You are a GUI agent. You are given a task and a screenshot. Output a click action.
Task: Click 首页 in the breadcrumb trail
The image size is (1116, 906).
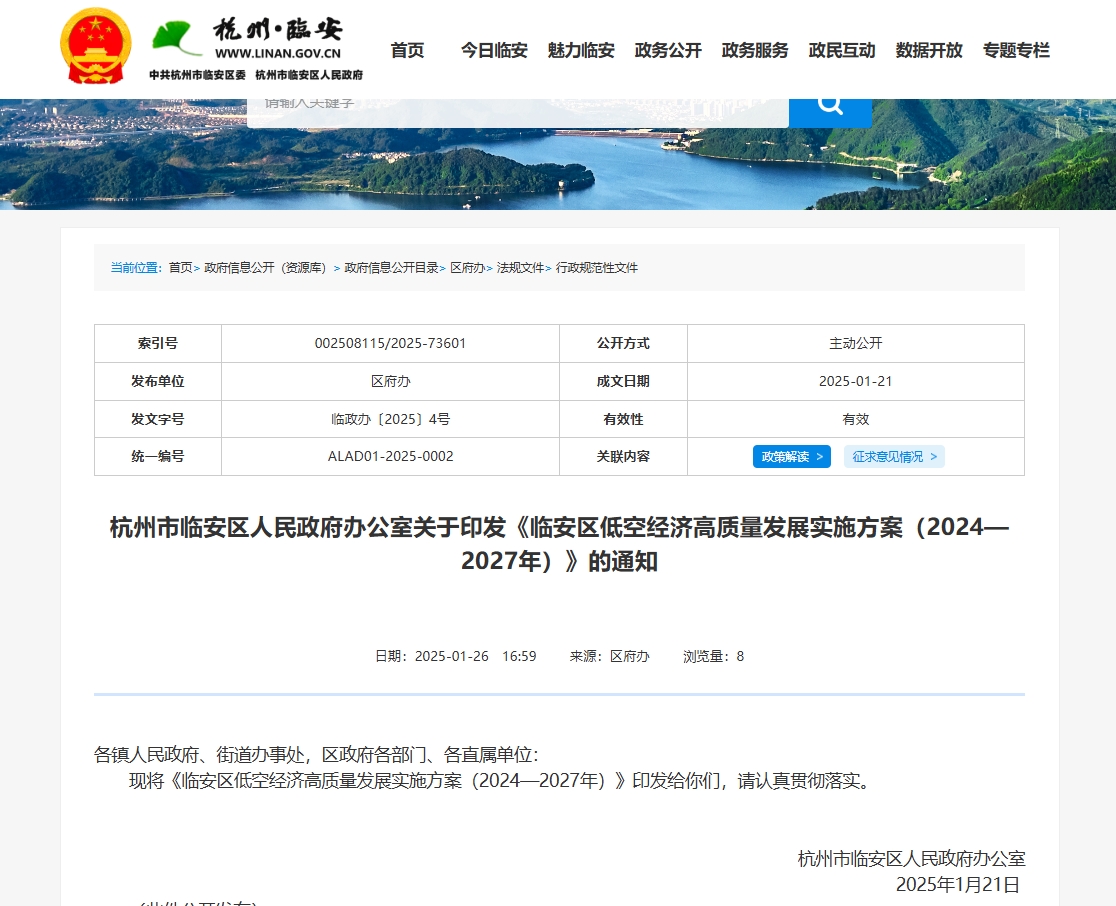180,268
